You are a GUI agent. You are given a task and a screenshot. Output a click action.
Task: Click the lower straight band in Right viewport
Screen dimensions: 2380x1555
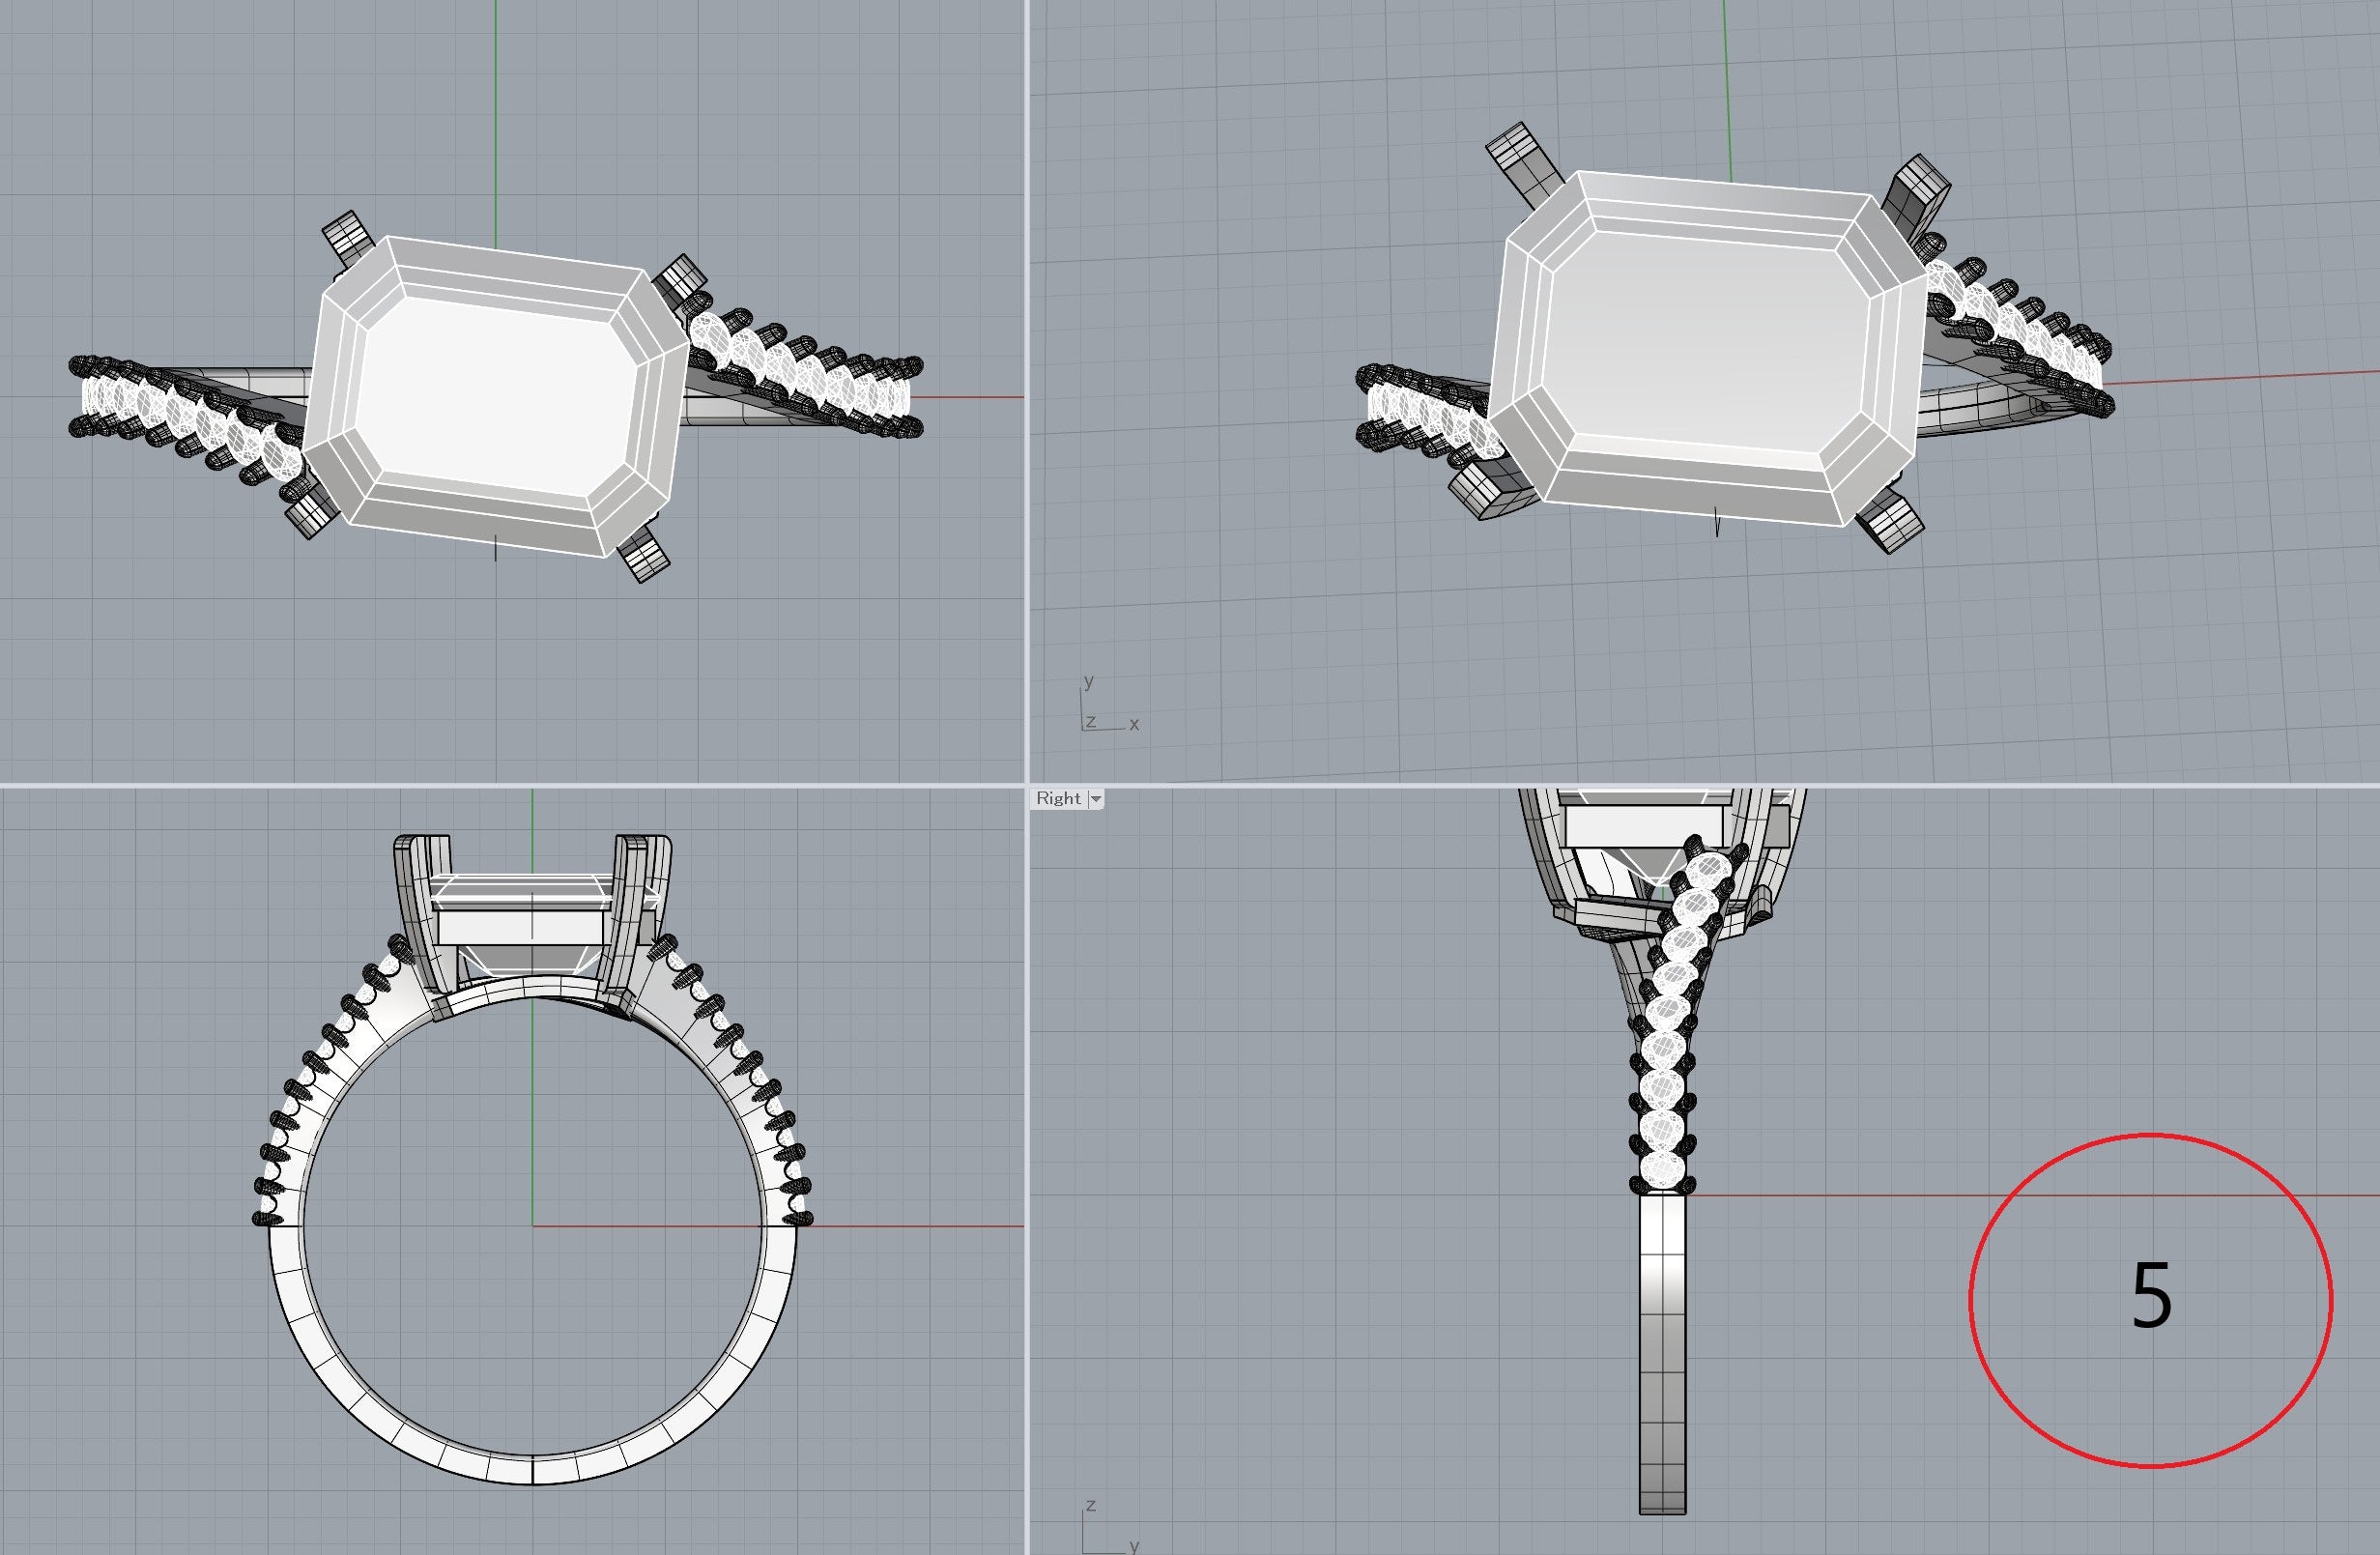[x=1663, y=1350]
